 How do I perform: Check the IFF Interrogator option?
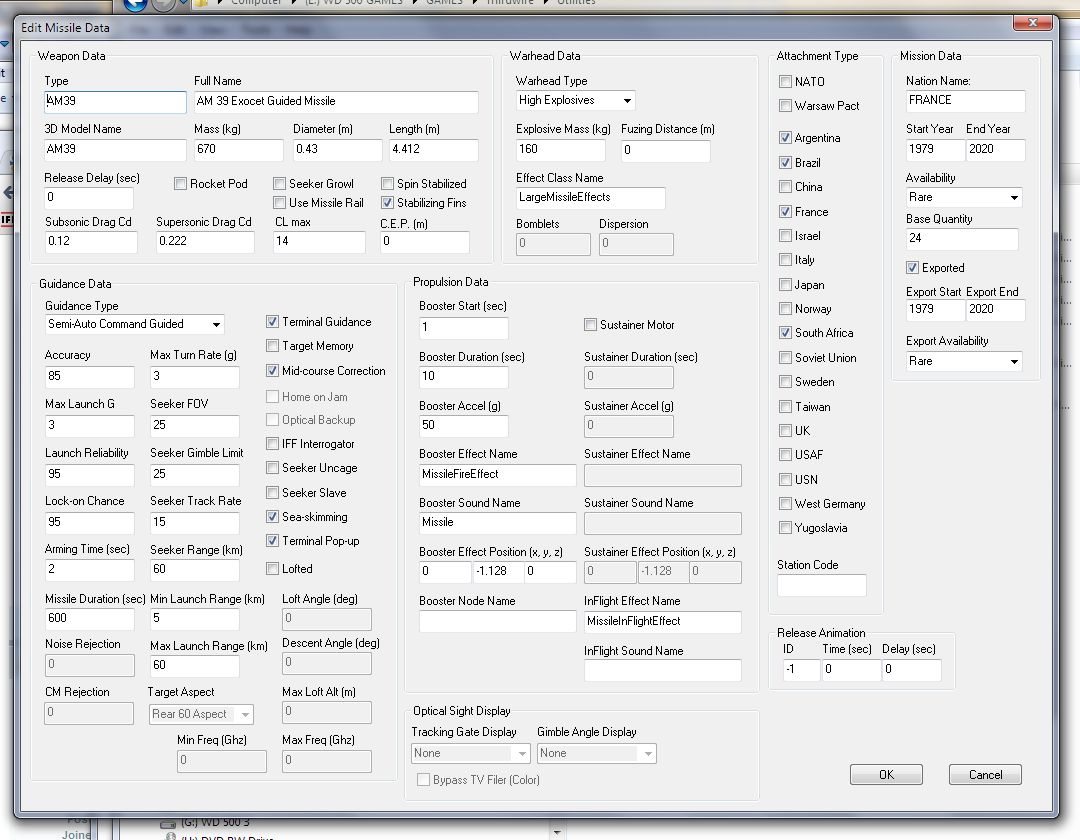272,444
